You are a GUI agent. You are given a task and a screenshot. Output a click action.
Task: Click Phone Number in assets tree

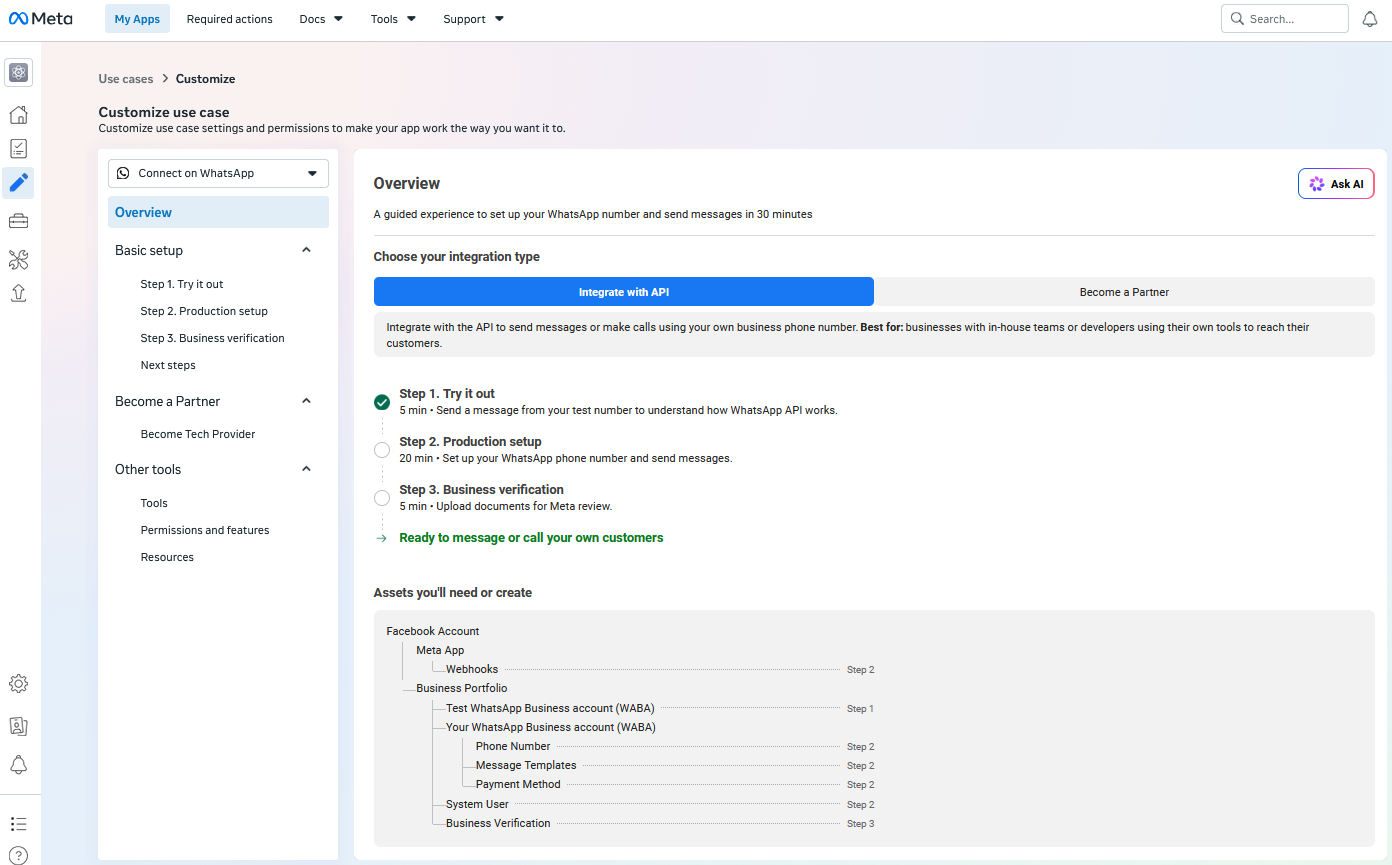pos(513,746)
